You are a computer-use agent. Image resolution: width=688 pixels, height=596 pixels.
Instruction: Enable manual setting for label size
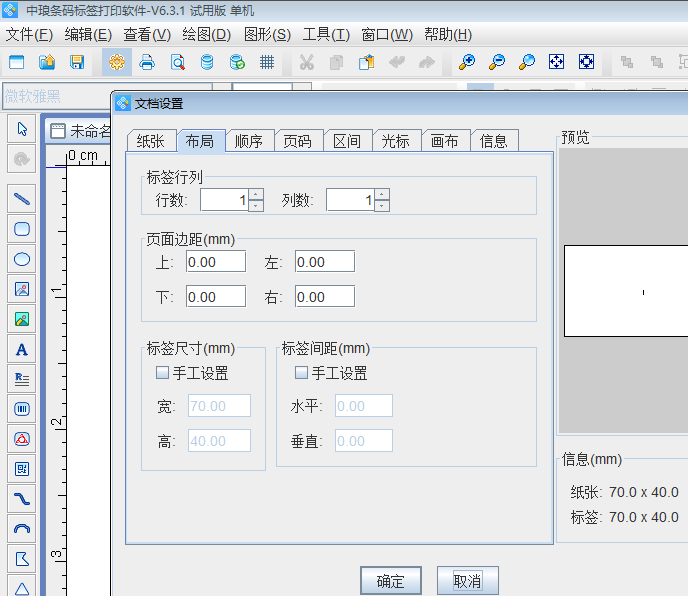pyautogui.click(x=162, y=373)
